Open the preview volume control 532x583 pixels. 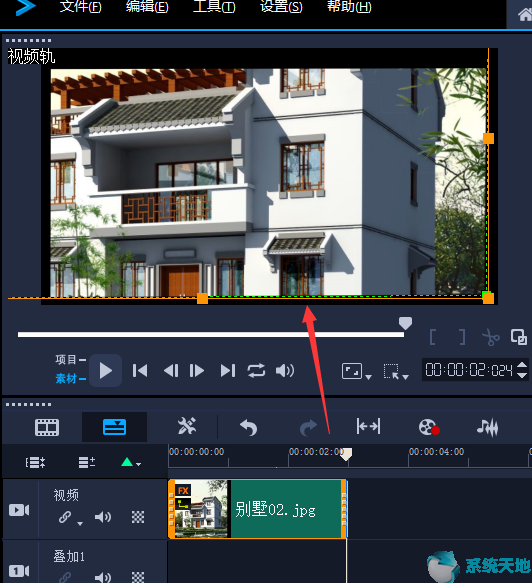click(285, 371)
